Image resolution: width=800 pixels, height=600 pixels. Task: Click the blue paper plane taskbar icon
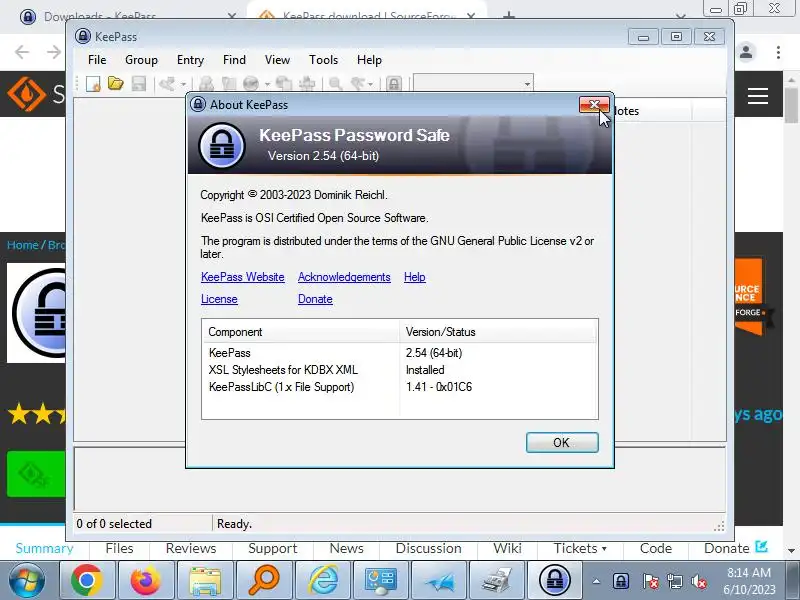(439, 580)
